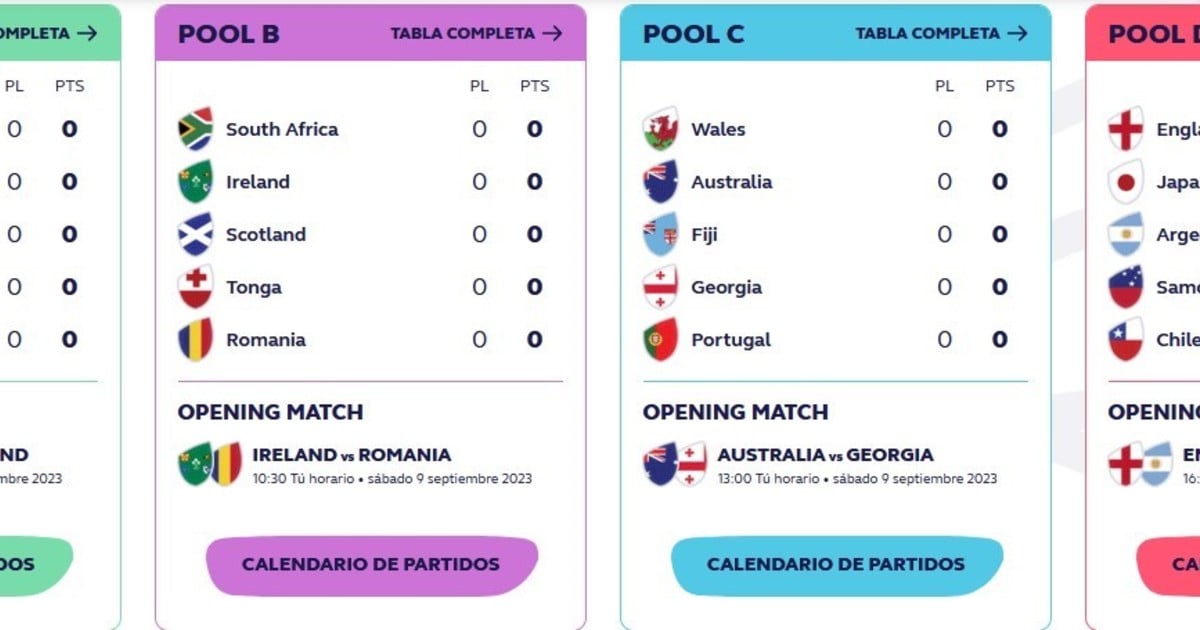This screenshot has height=630, width=1200.
Task: Click the Fiji flag icon
Action: tap(660, 235)
